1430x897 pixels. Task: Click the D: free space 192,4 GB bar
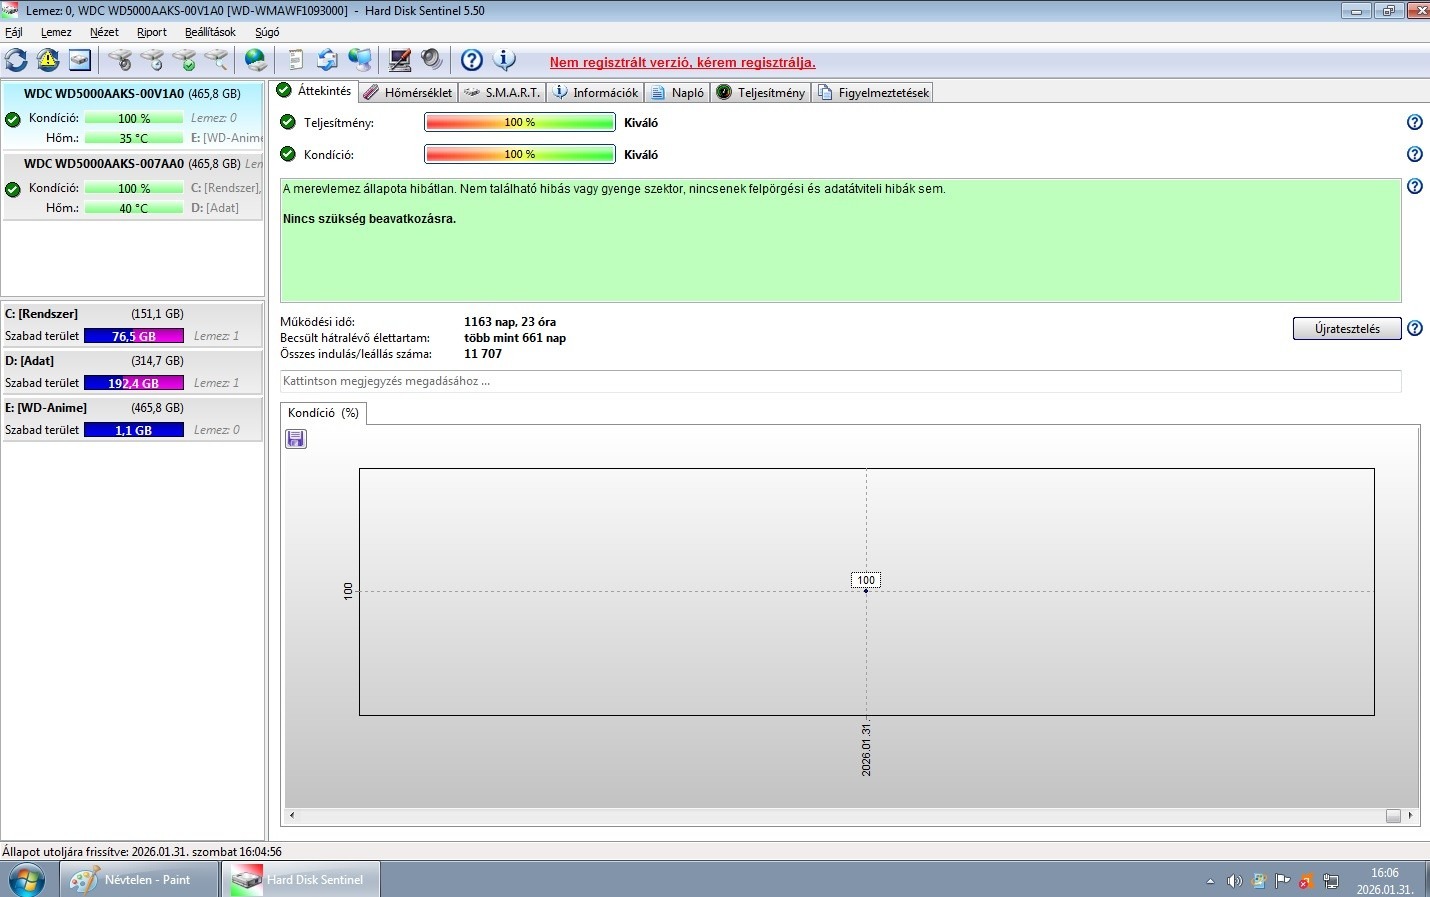[134, 383]
